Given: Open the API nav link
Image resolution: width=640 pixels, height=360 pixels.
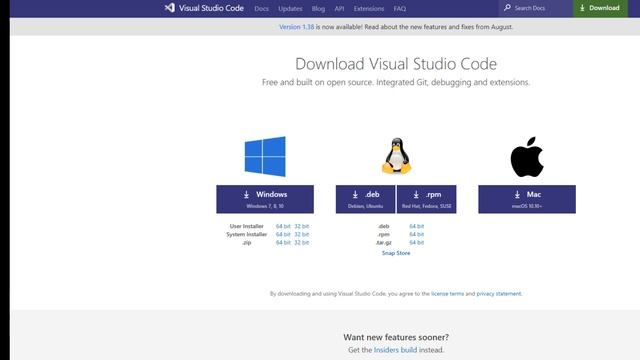Looking at the screenshot, I should [339, 8].
